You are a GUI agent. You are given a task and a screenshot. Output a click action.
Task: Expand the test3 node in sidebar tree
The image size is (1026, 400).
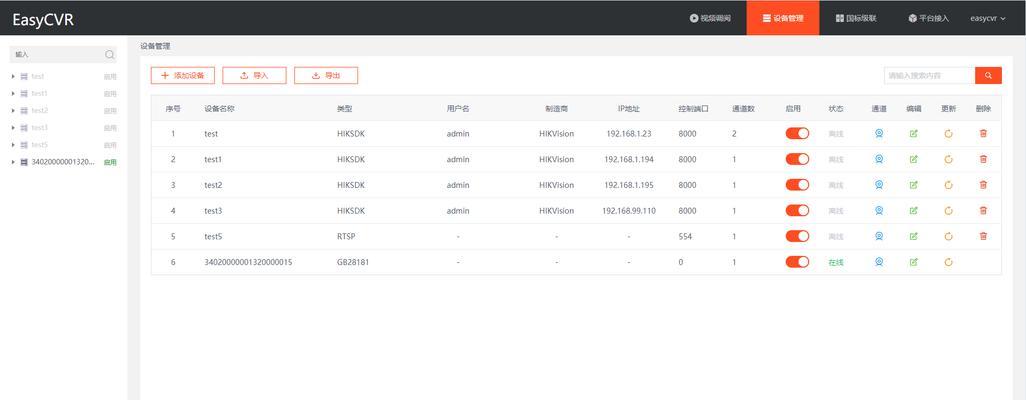coord(13,128)
